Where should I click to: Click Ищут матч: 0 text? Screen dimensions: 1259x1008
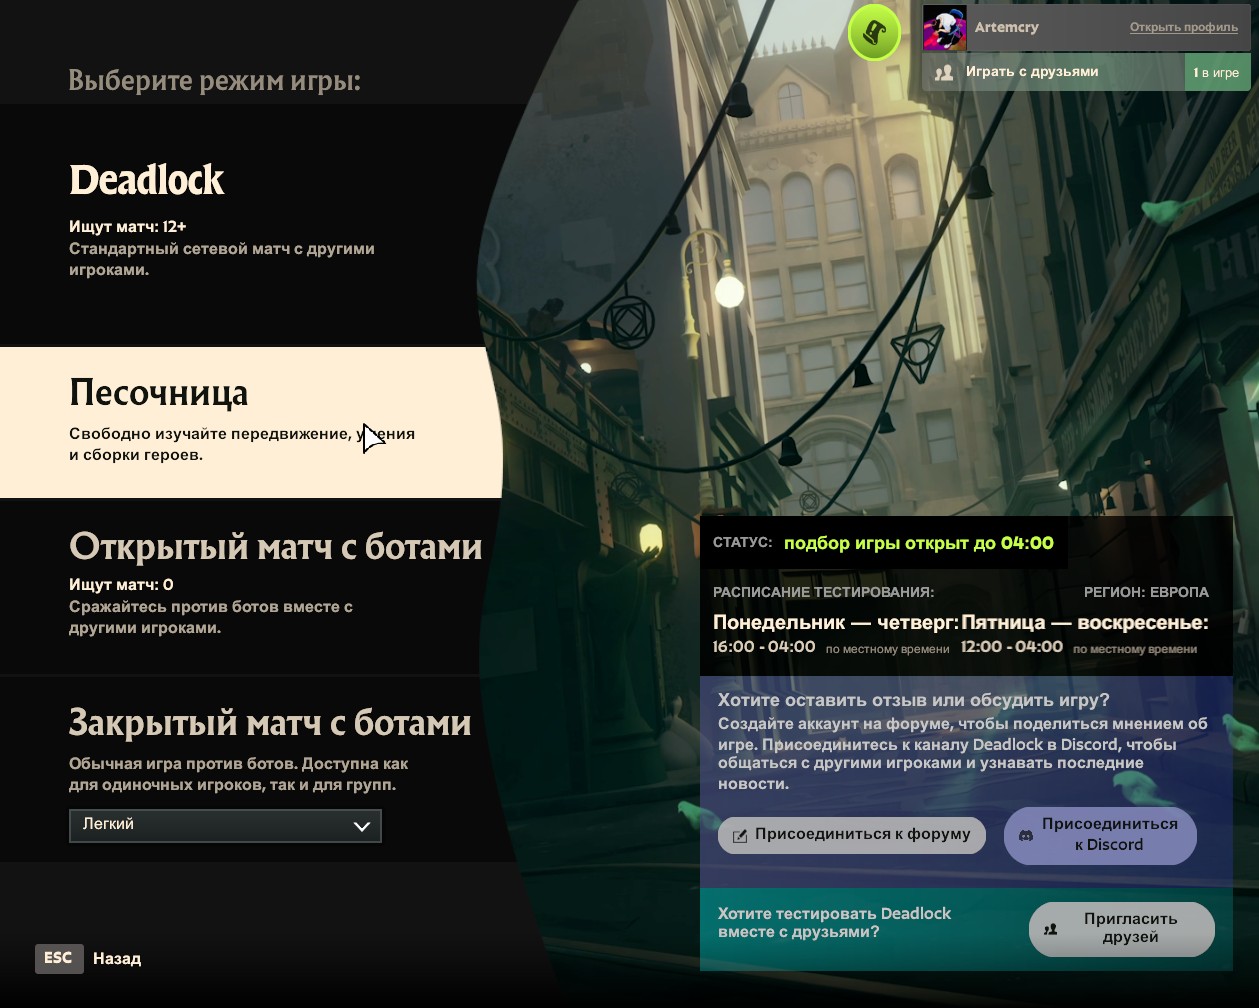(121, 585)
